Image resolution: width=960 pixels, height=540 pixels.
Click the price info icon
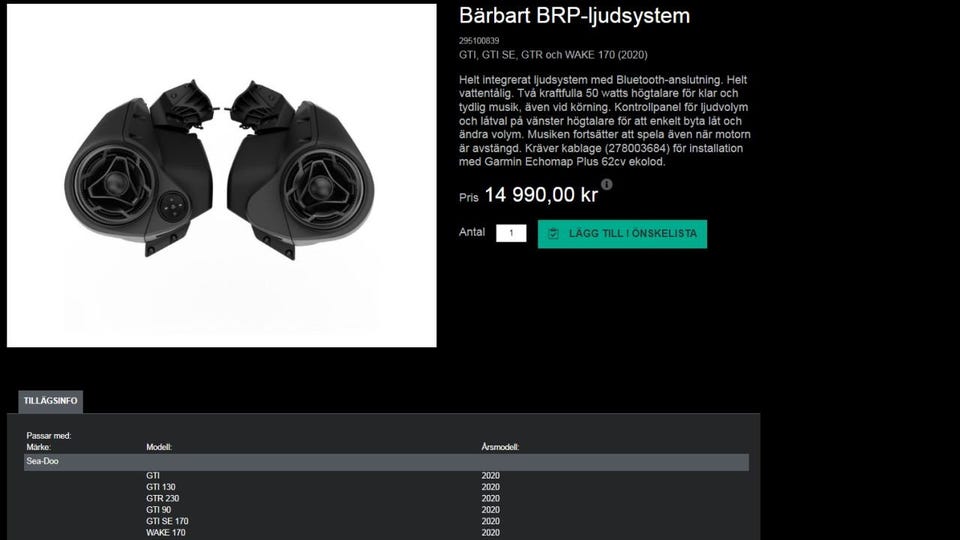(x=606, y=184)
